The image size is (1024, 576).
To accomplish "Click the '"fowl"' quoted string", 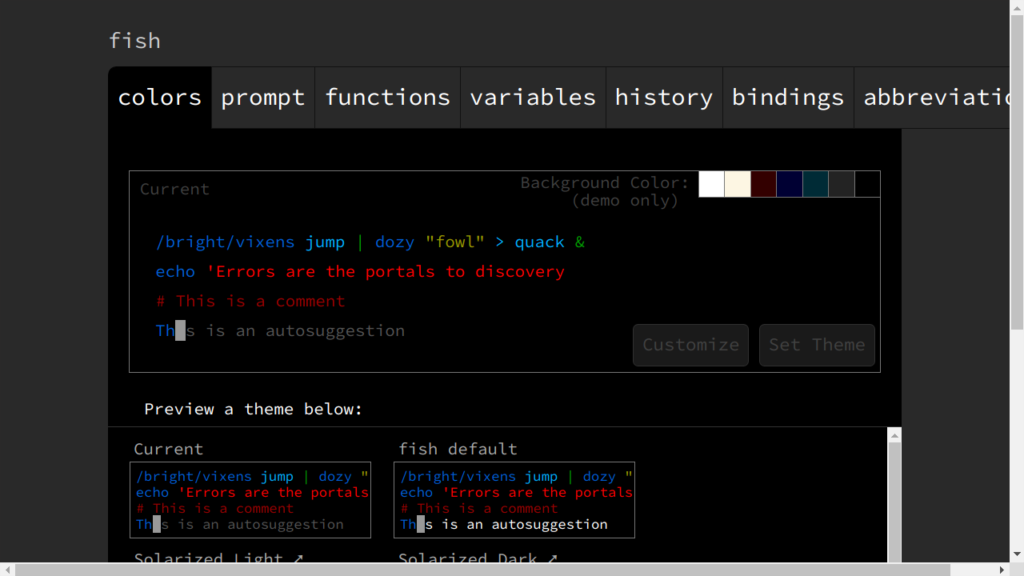I will (x=455, y=242).
